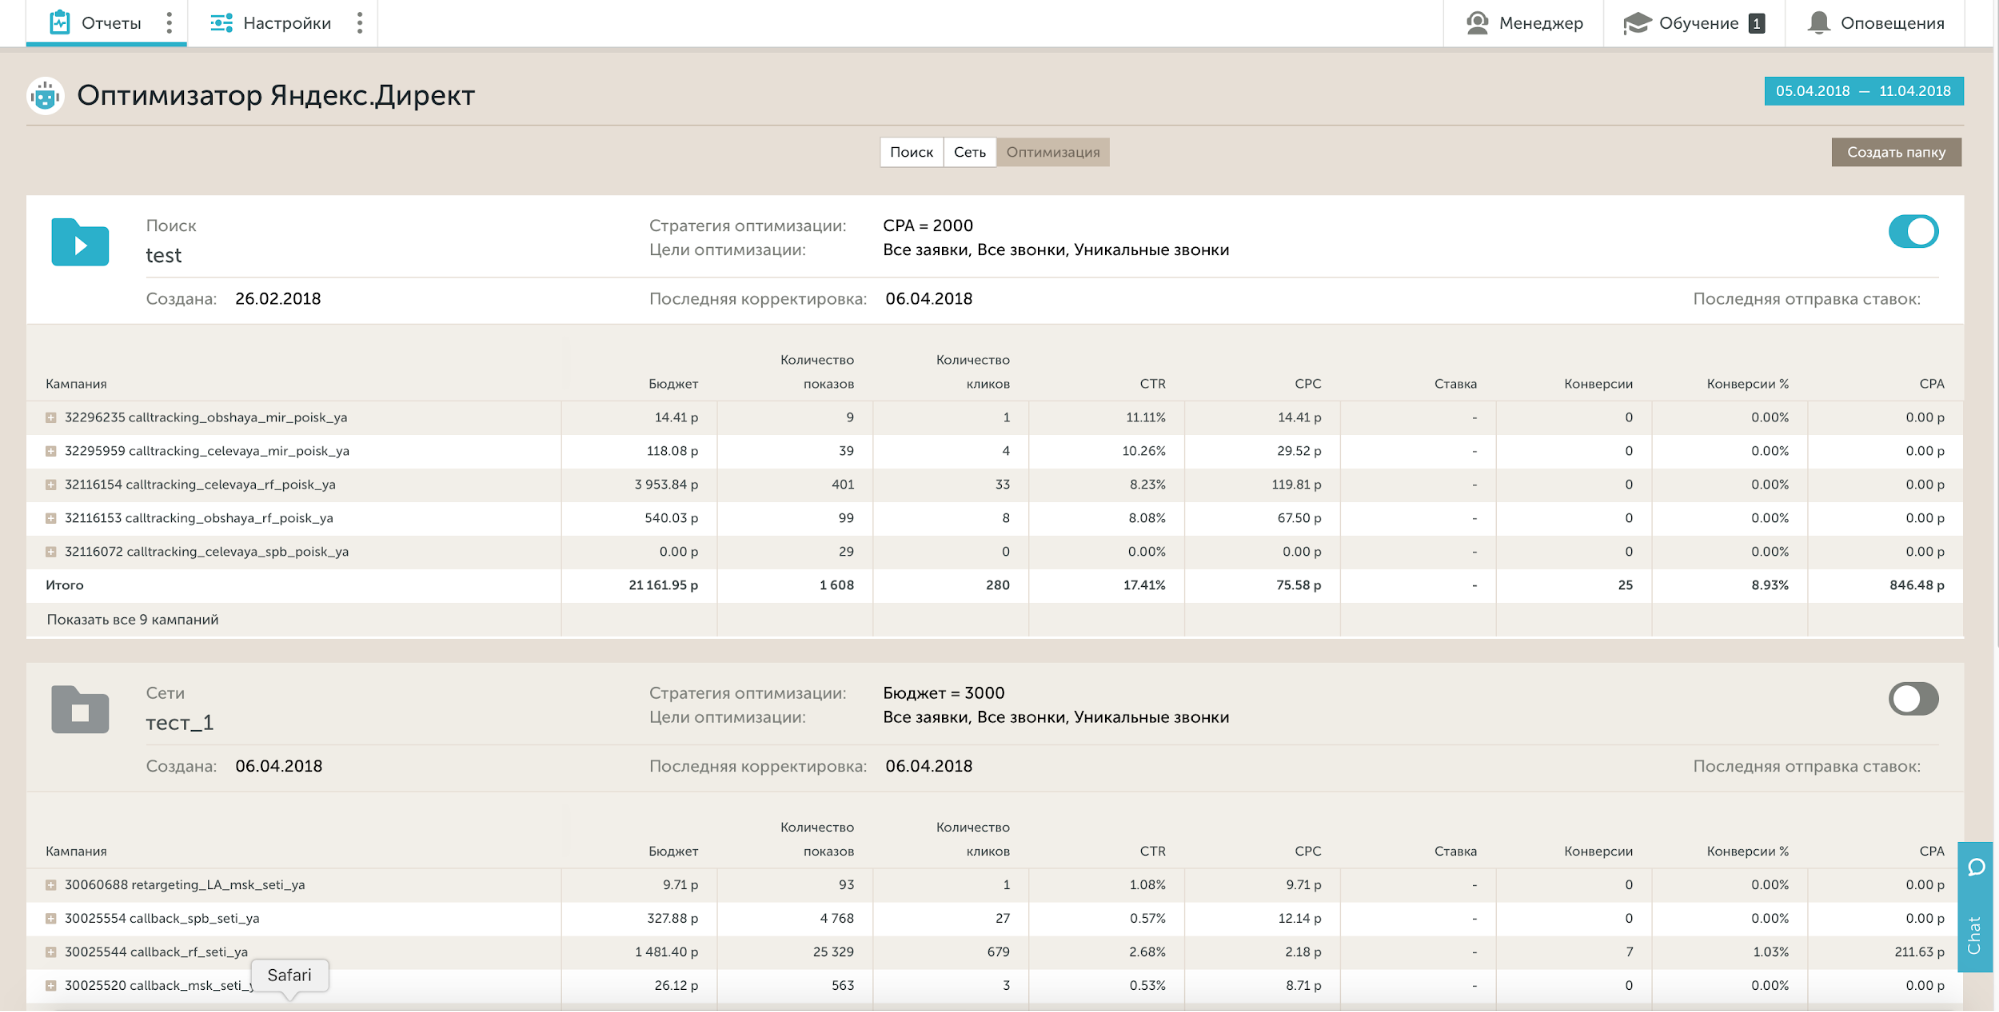Click Ставка header in test table

(1455, 384)
